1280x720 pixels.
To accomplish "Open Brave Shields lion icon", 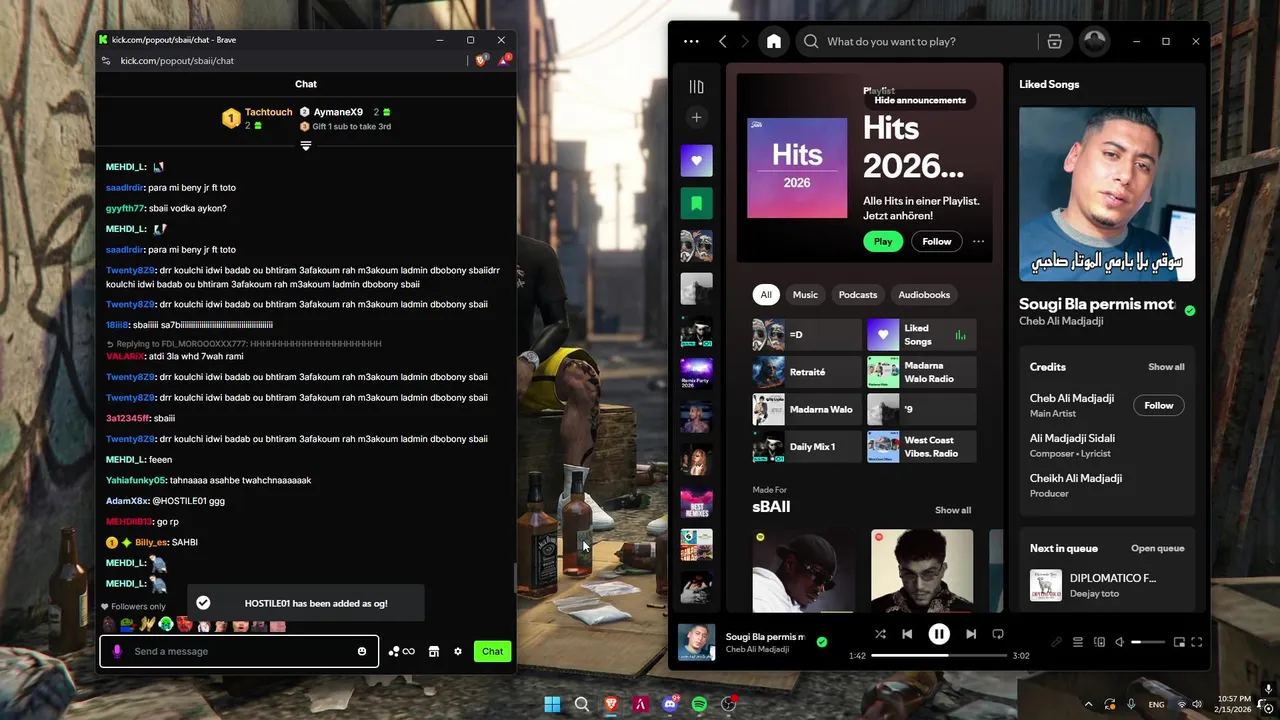I will point(481,61).
